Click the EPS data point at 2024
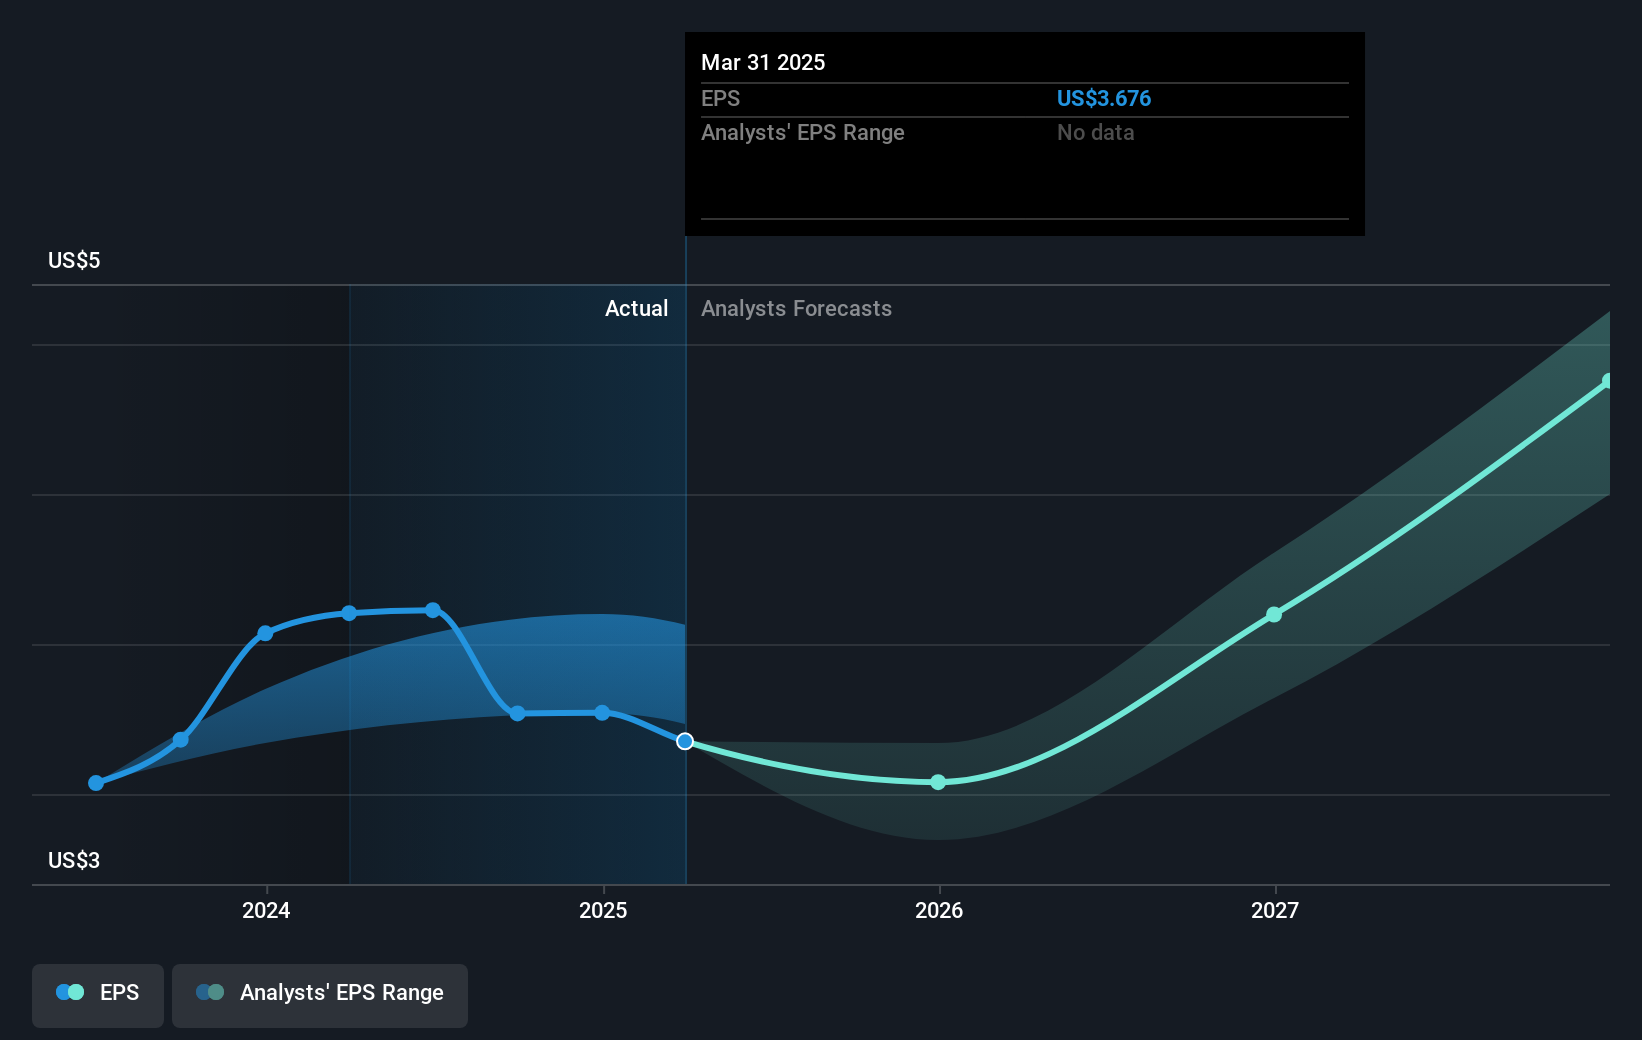The width and height of the screenshot is (1642, 1040). click(x=265, y=633)
